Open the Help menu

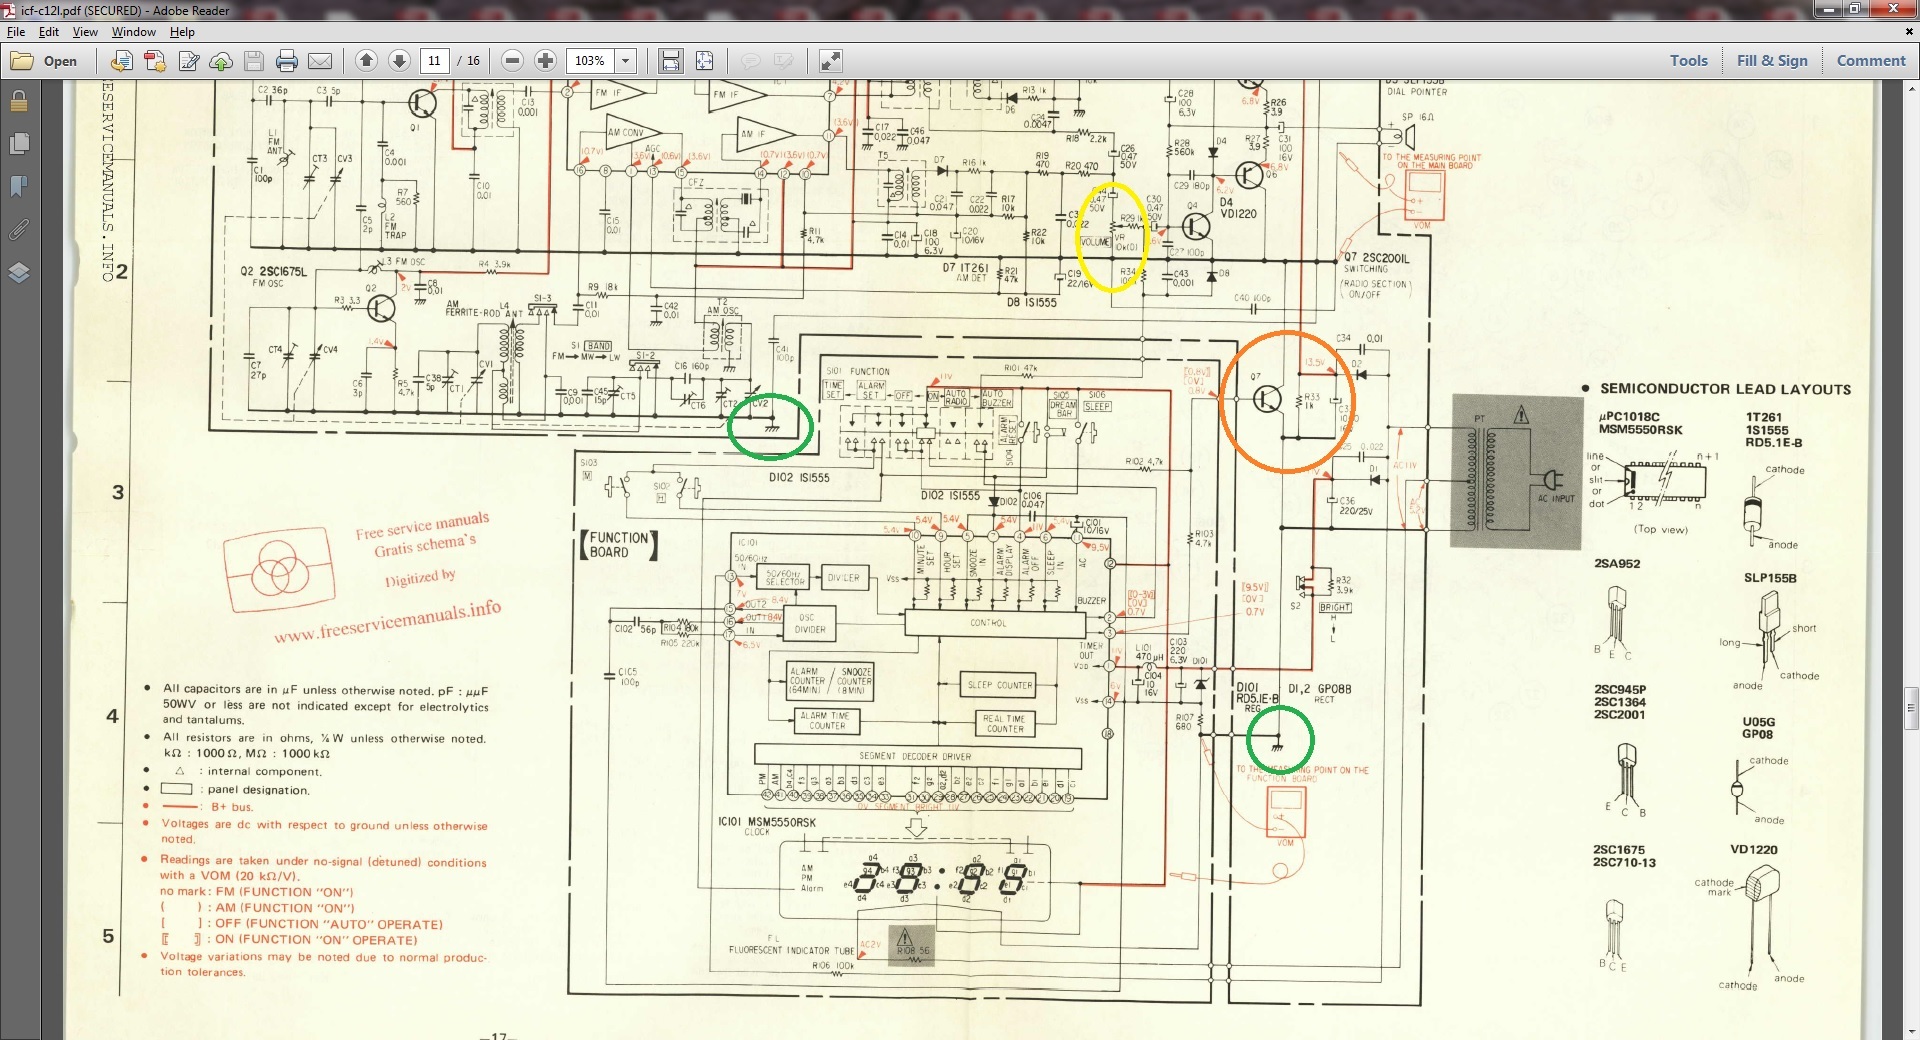(182, 32)
